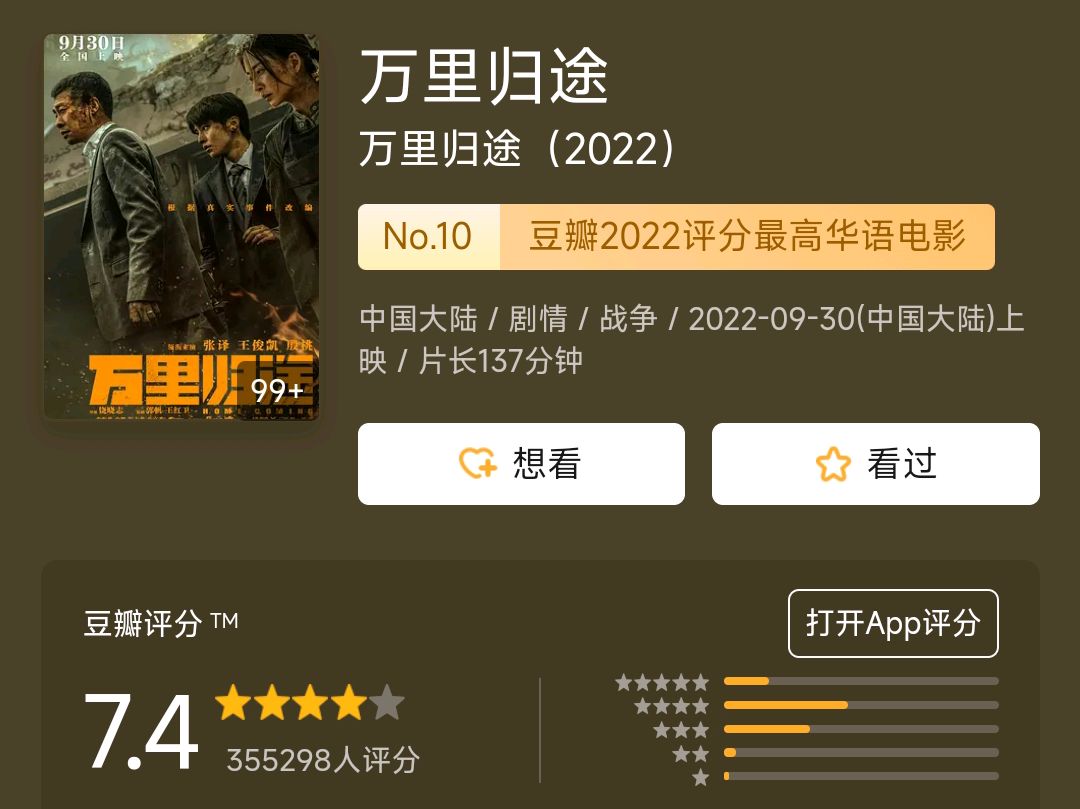Mark the movie as 看过
The height and width of the screenshot is (809, 1080).
coord(875,463)
